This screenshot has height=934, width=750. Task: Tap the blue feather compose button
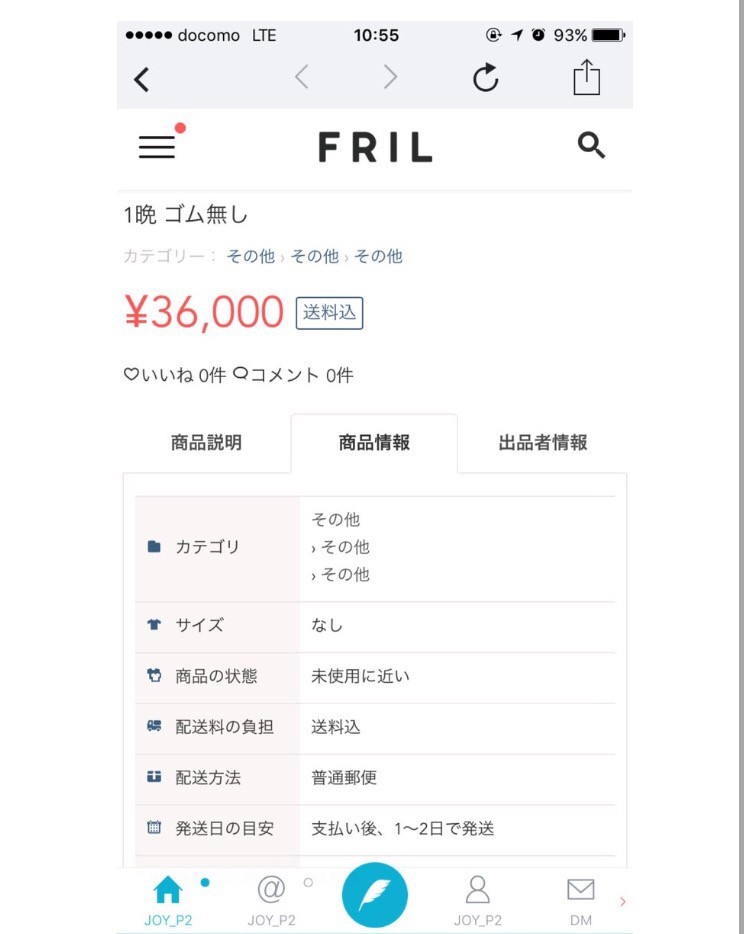[375, 895]
